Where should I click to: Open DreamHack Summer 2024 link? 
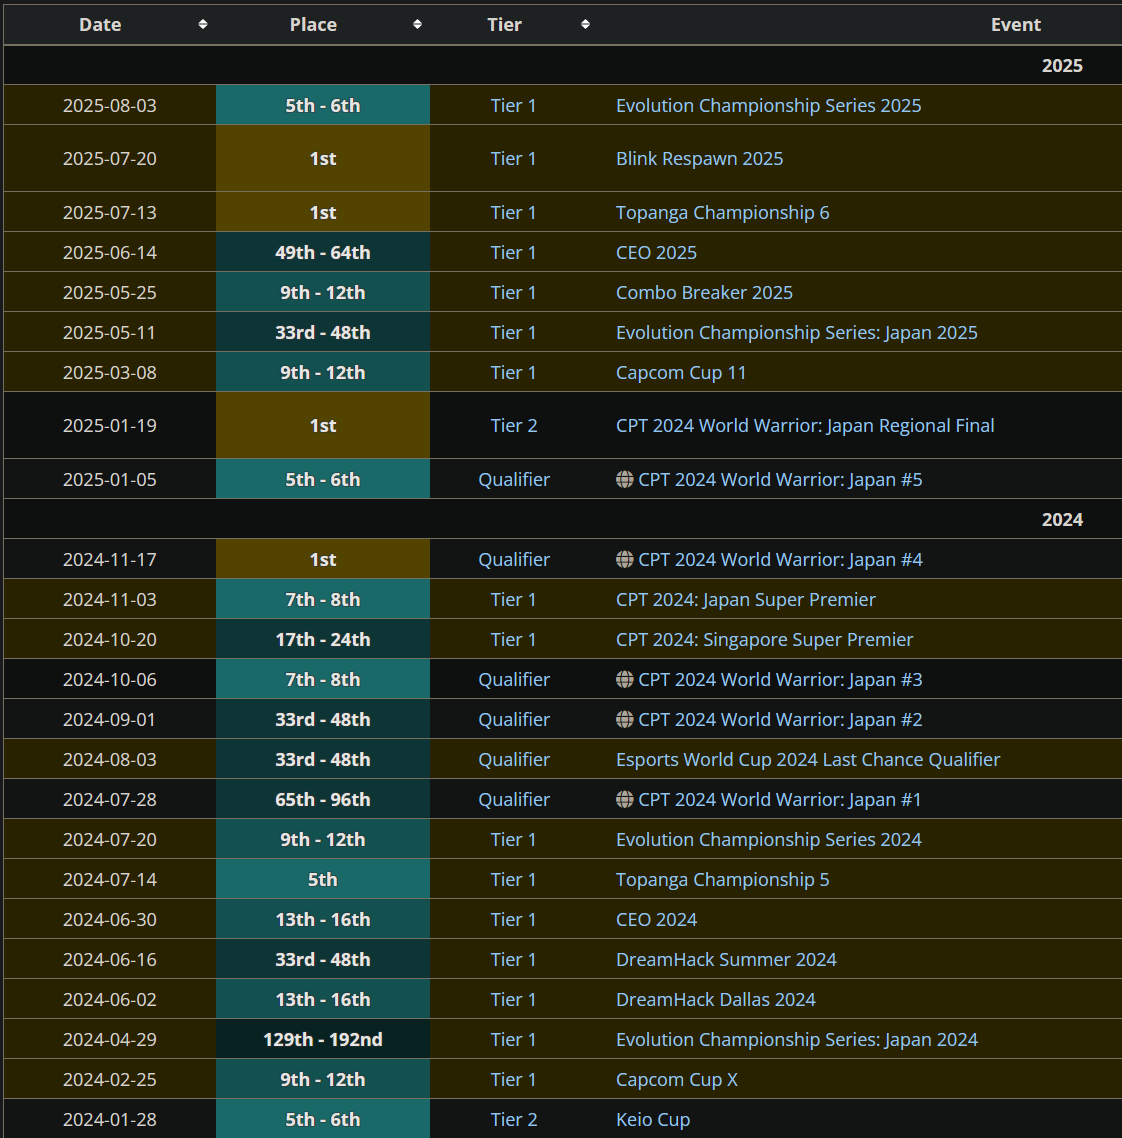[726, 959]
